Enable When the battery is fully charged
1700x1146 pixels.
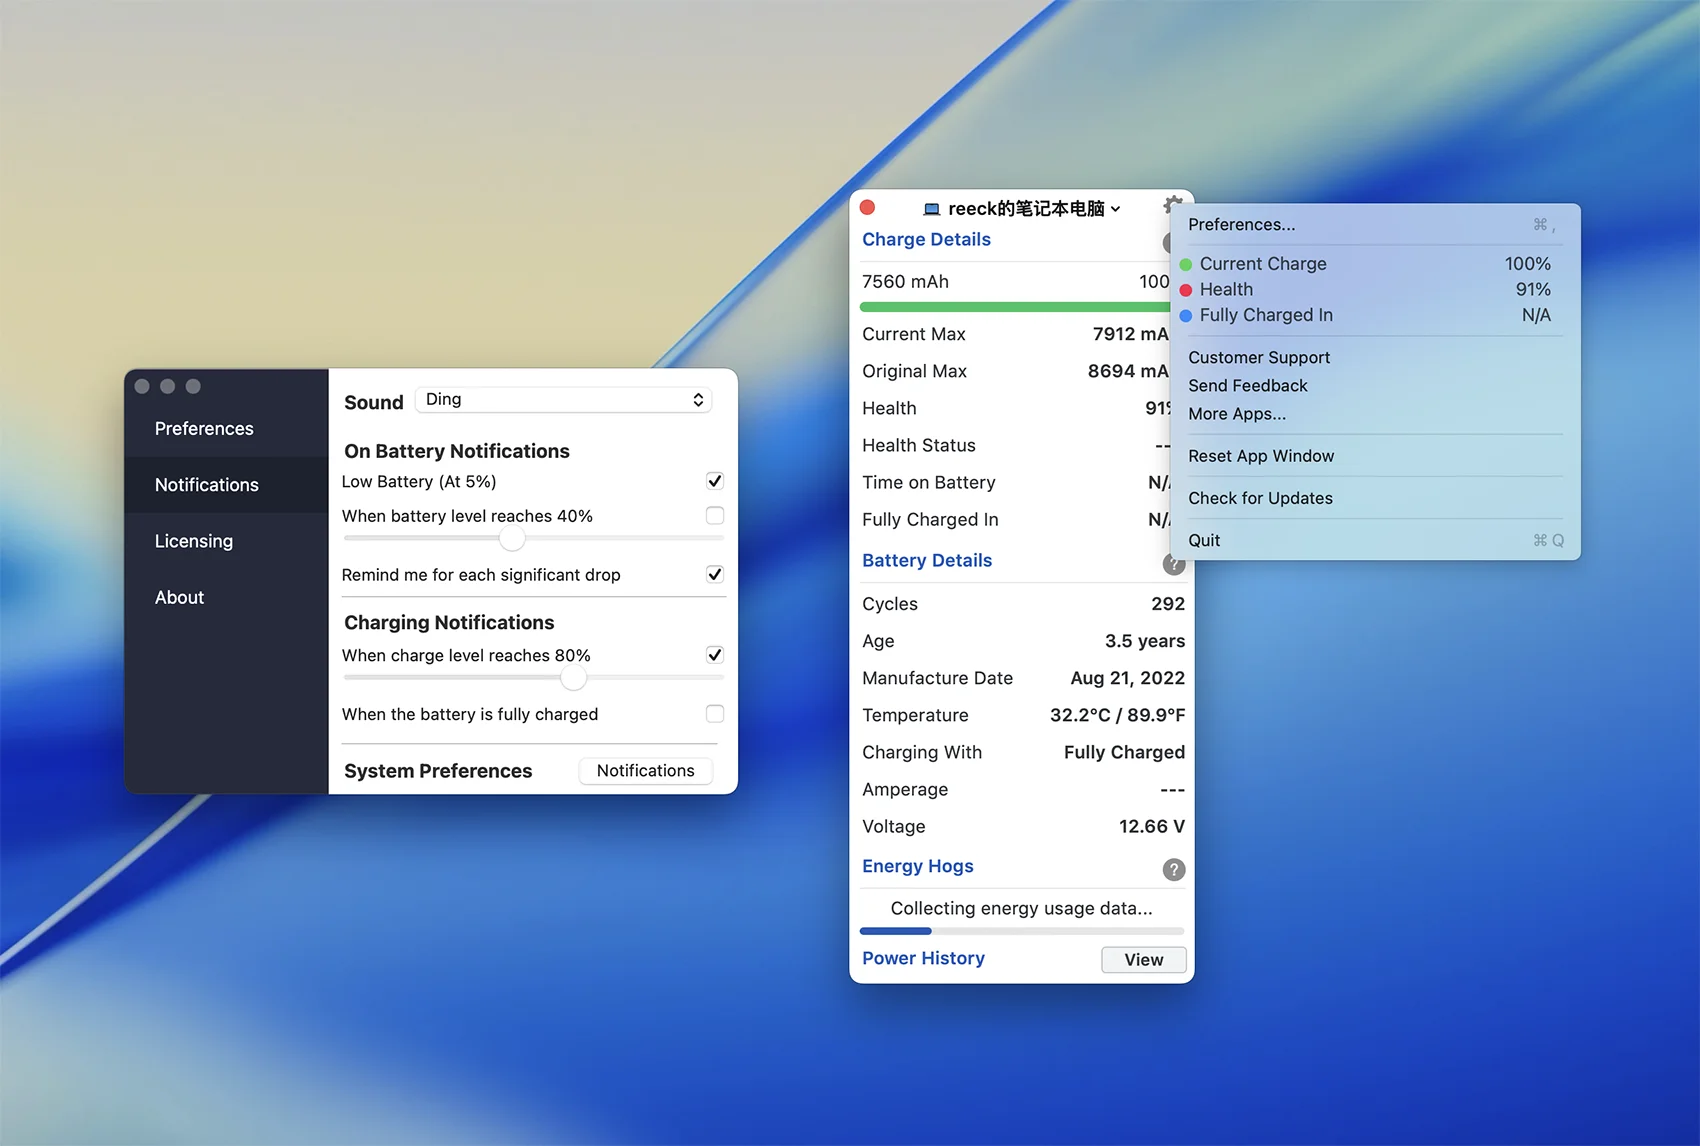714,714
